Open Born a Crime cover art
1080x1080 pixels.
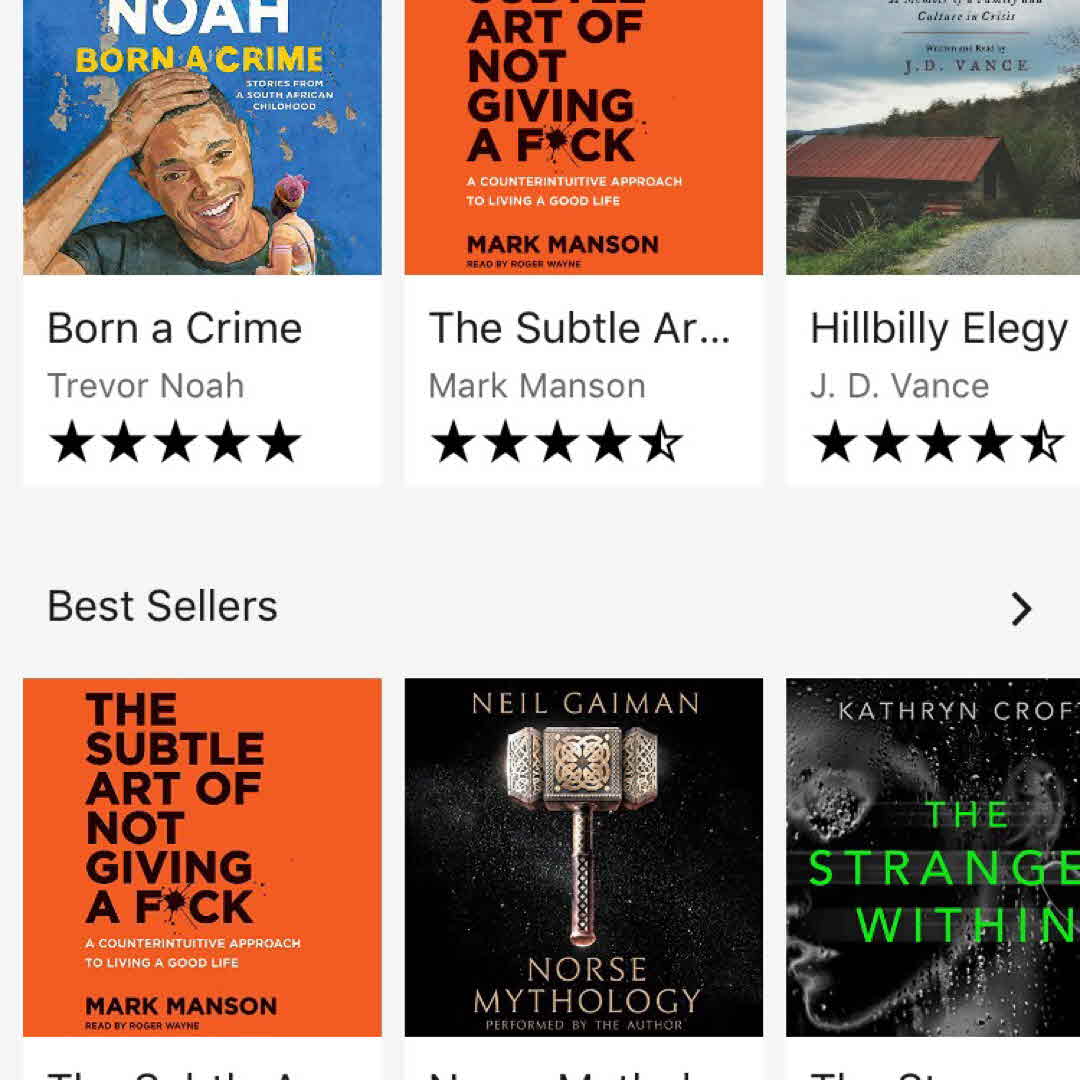(202, 137)
